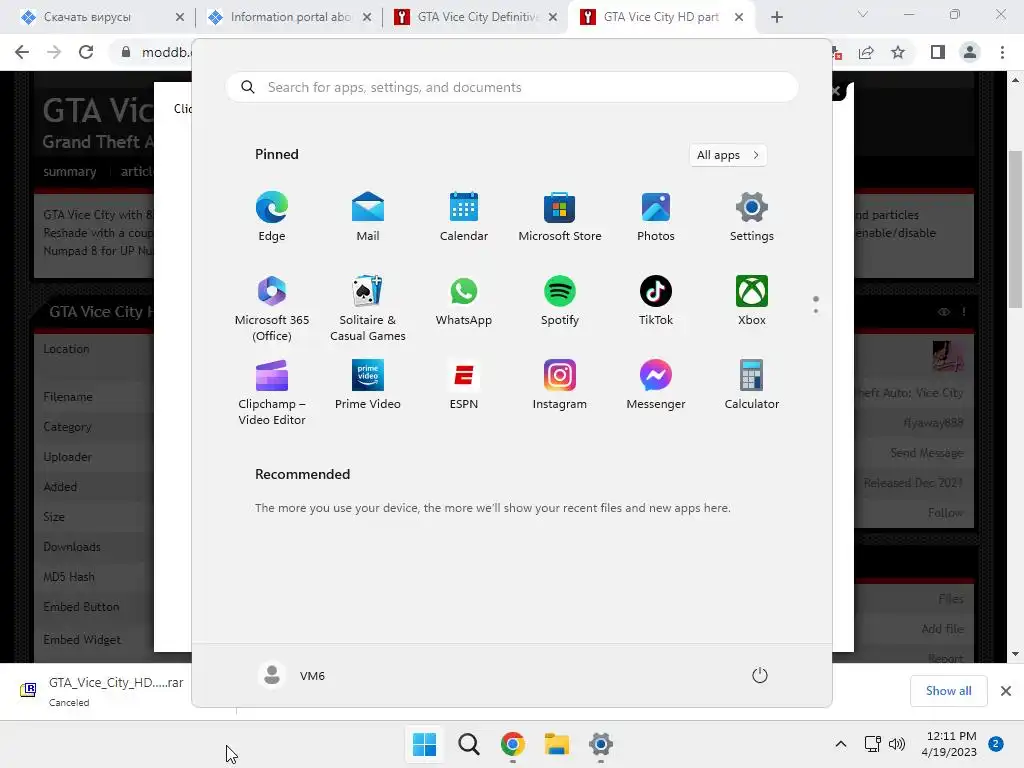
Task: Open the clock and date panel
Action: point(949,744)
